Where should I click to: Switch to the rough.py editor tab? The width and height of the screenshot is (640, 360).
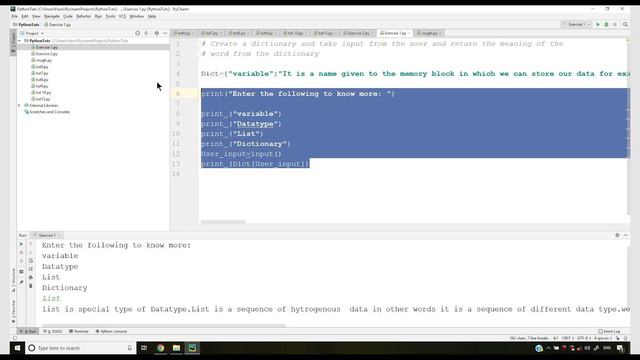coord(429,33)
